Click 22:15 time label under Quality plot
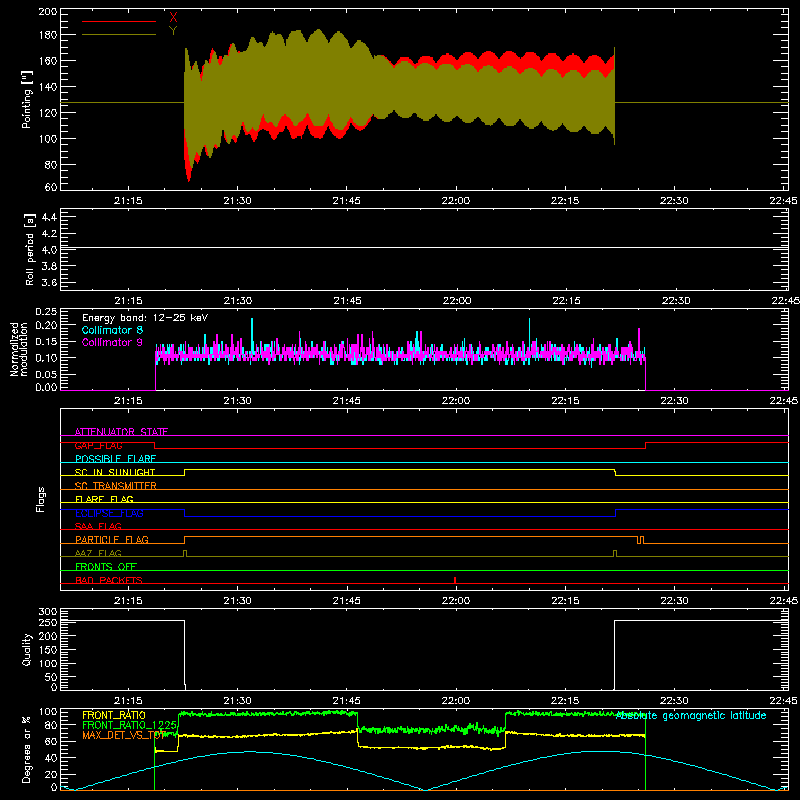Image resolution: width=800 pixels, height=800 pixels. pyautogui.click(x=565, y=701)
